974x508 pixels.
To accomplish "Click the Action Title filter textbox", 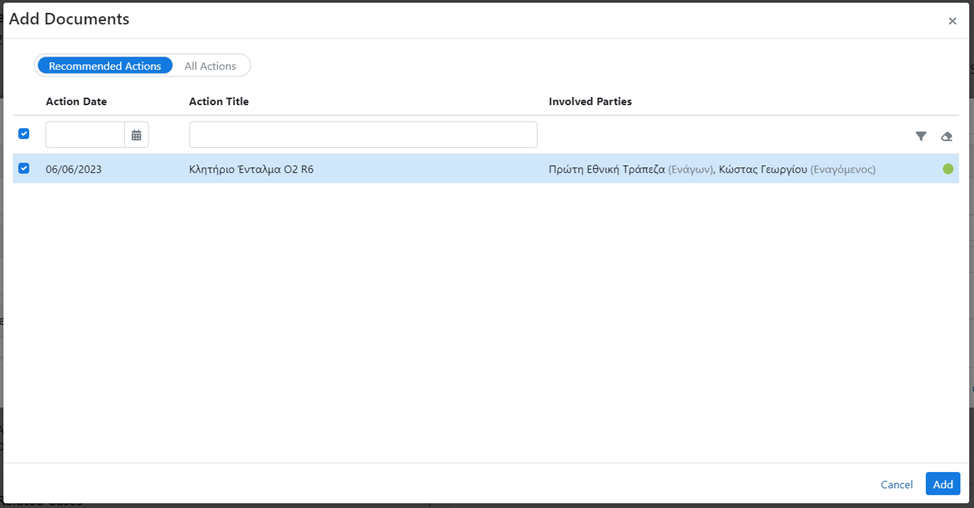I will pyautogui.click(x=363, y=135).
